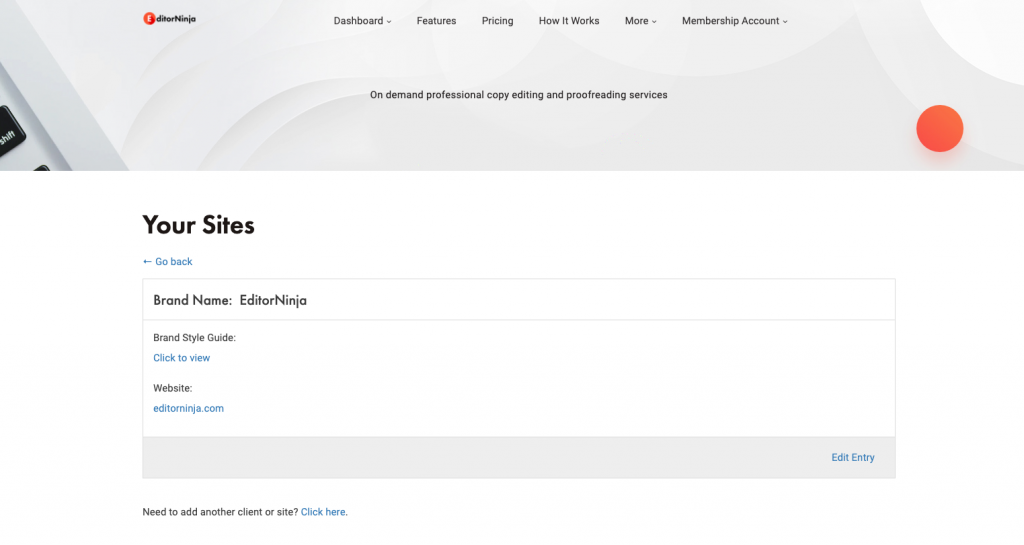
Task: Open the brand style guide via Click to view
Action: tap(182, 358)
